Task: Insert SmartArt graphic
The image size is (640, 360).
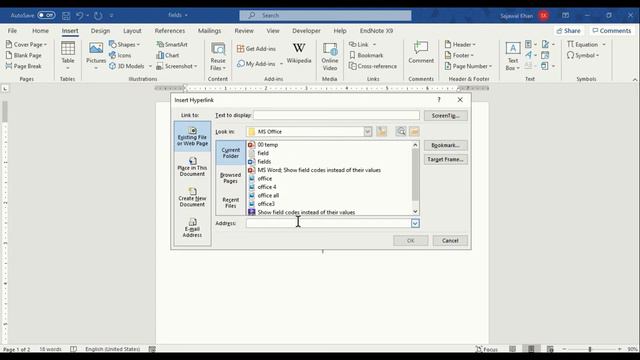Action: tap(172, 44)
